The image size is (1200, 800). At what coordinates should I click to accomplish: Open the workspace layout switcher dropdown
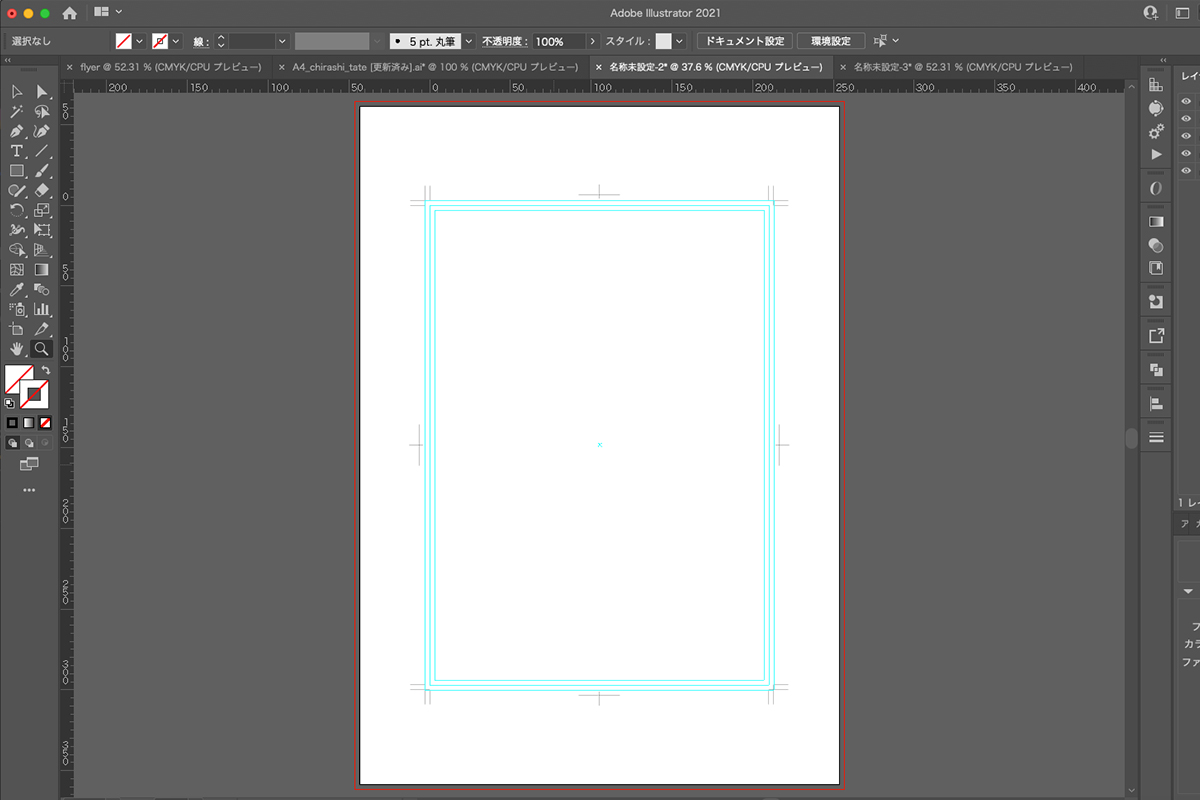106,12
